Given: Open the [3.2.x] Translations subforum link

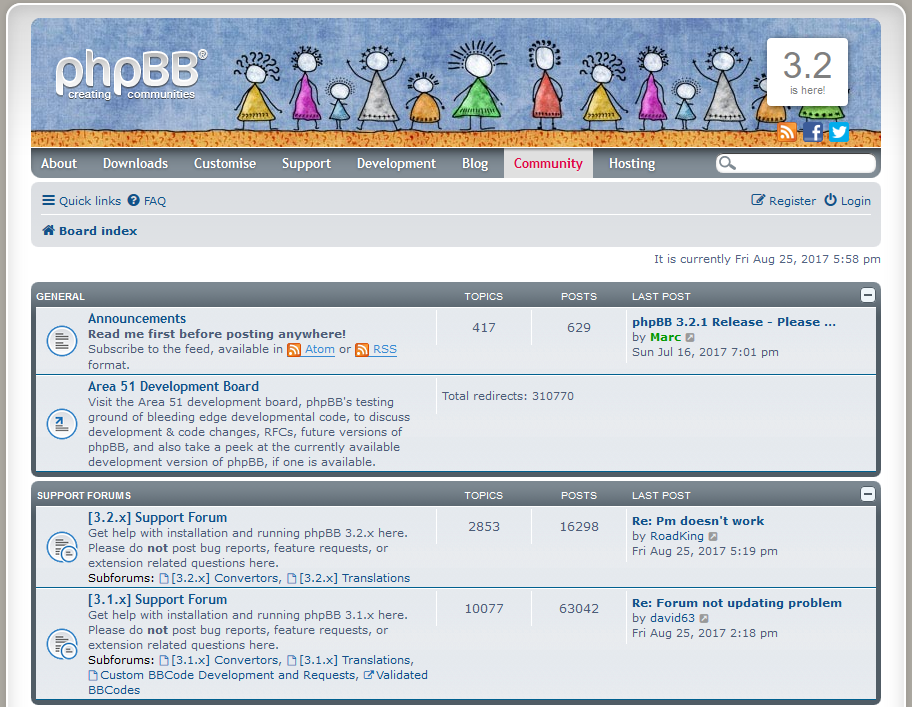Looking at the screenshot, I should tap(355, 579).
